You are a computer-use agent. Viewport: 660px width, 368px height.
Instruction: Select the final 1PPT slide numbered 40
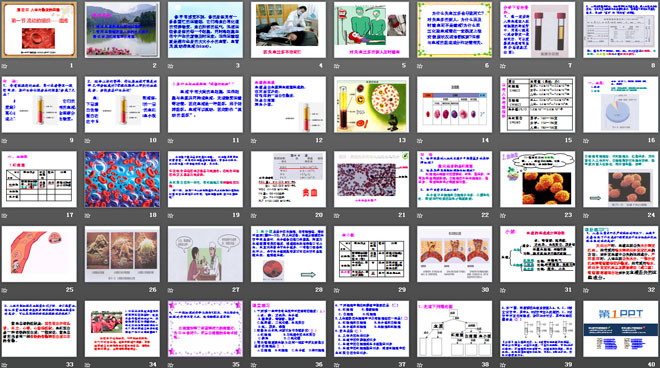(x=621, y=329)
